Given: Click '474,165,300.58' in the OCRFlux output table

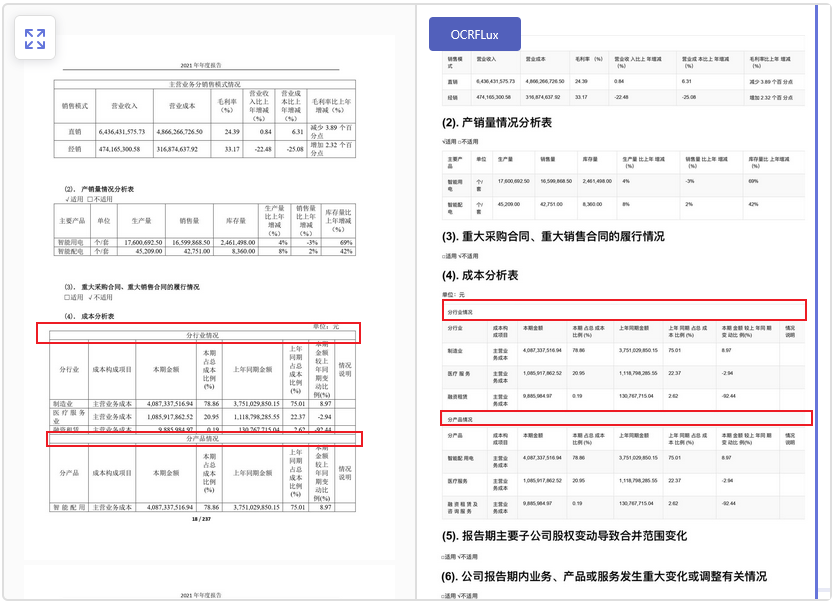Looking at the screenshot, I should tap(494, 97).
